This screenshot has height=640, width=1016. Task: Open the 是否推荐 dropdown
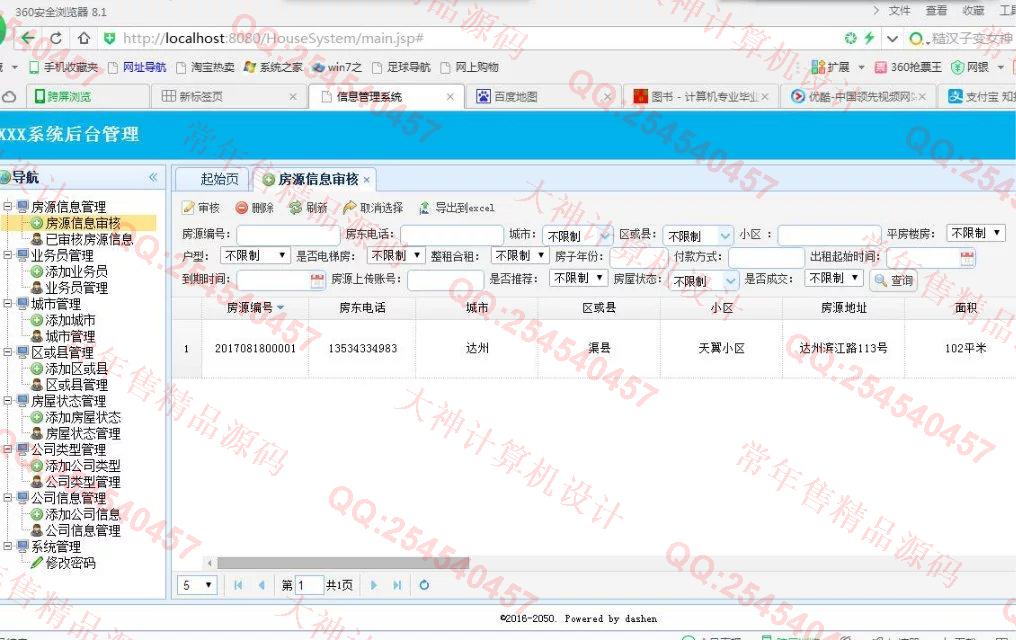pos(578,278)
